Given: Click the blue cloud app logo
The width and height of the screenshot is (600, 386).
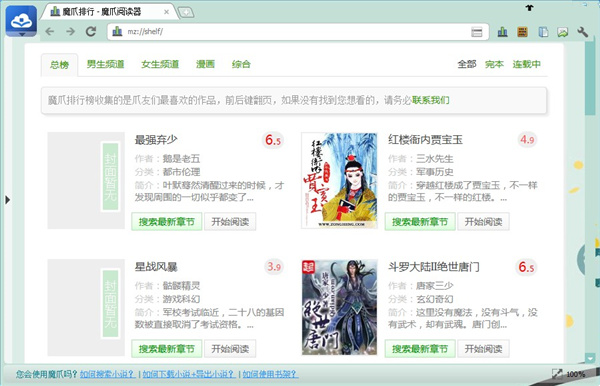Looking at the screenshot, I should (x=21, y=21).
